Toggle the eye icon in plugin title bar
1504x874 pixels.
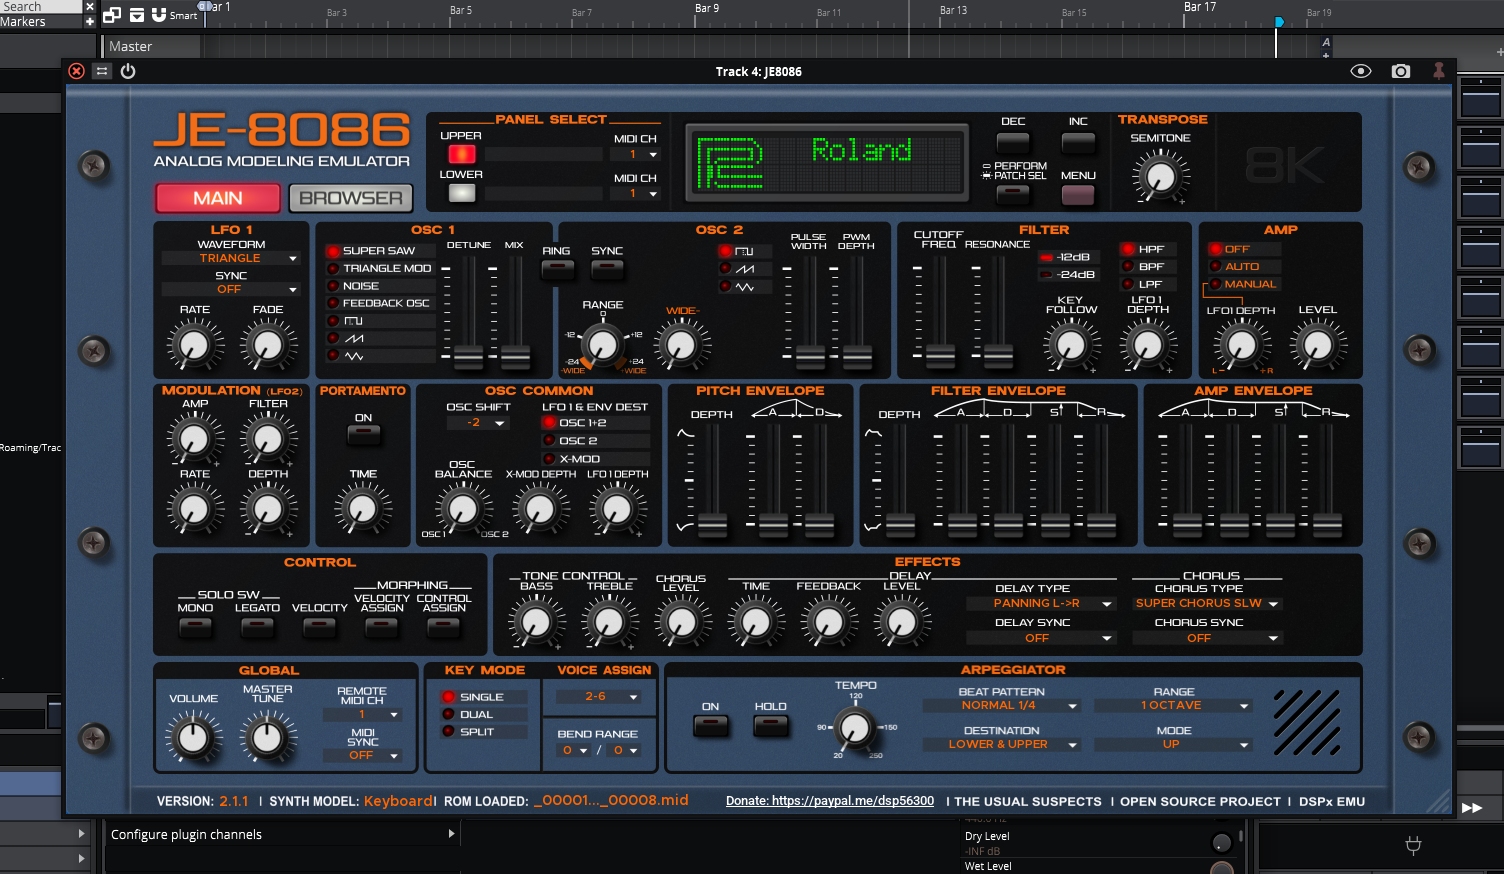point(1360,71)
